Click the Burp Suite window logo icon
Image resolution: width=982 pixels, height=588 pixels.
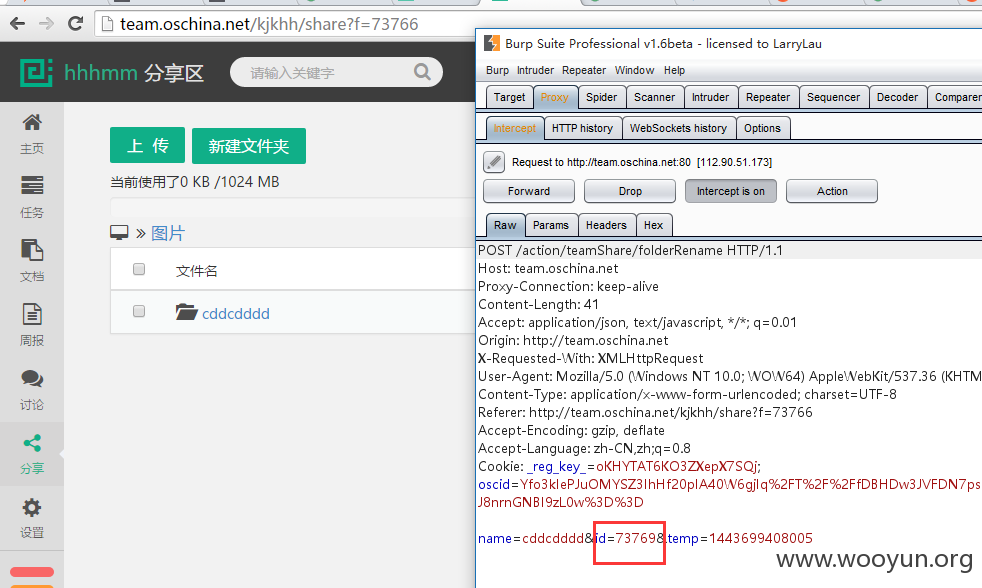click(x=492, y=43)
